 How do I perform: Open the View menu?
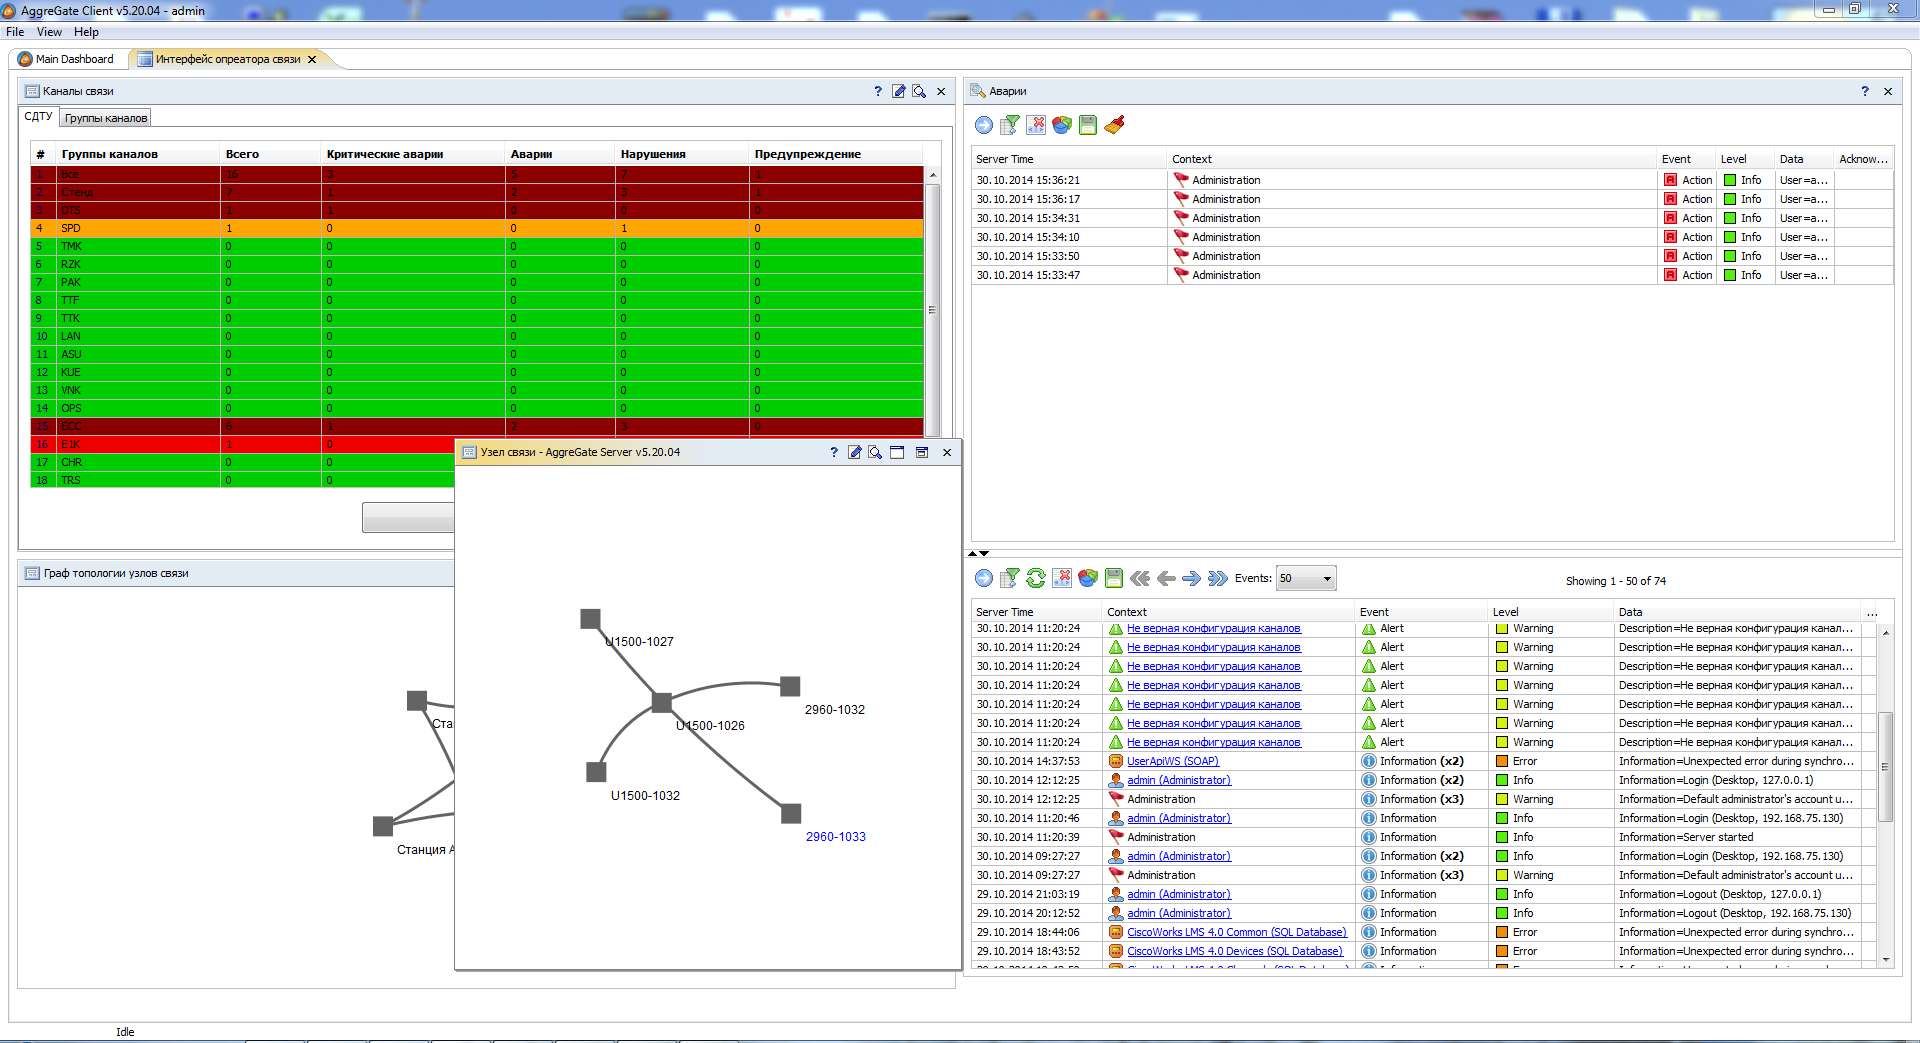(x=48, y=31)
